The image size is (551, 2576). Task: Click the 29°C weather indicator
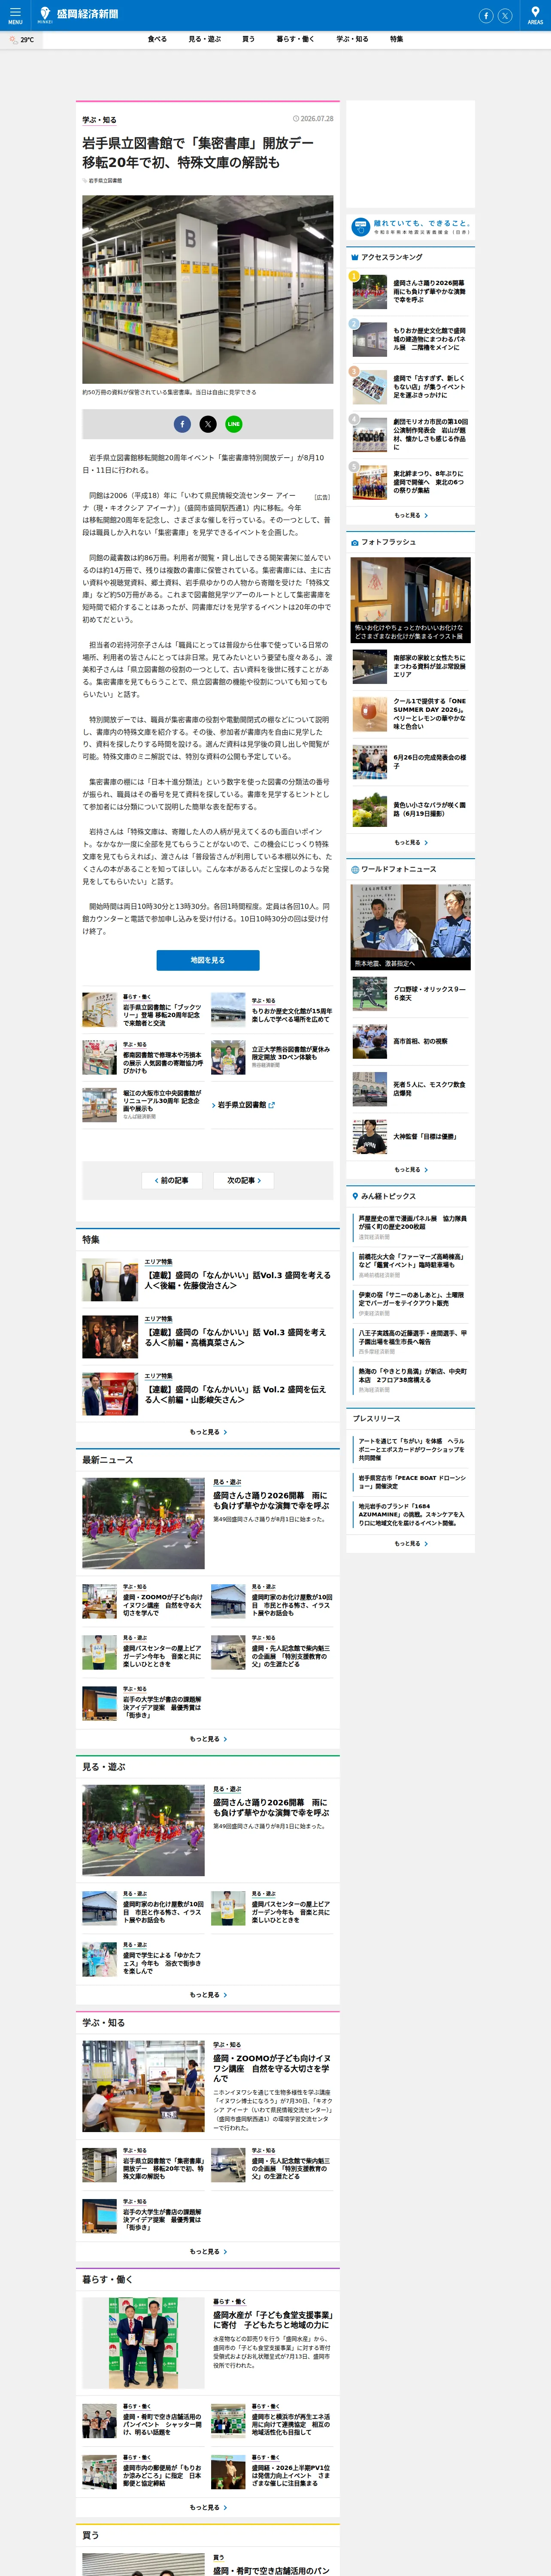(x=22, y=40)
